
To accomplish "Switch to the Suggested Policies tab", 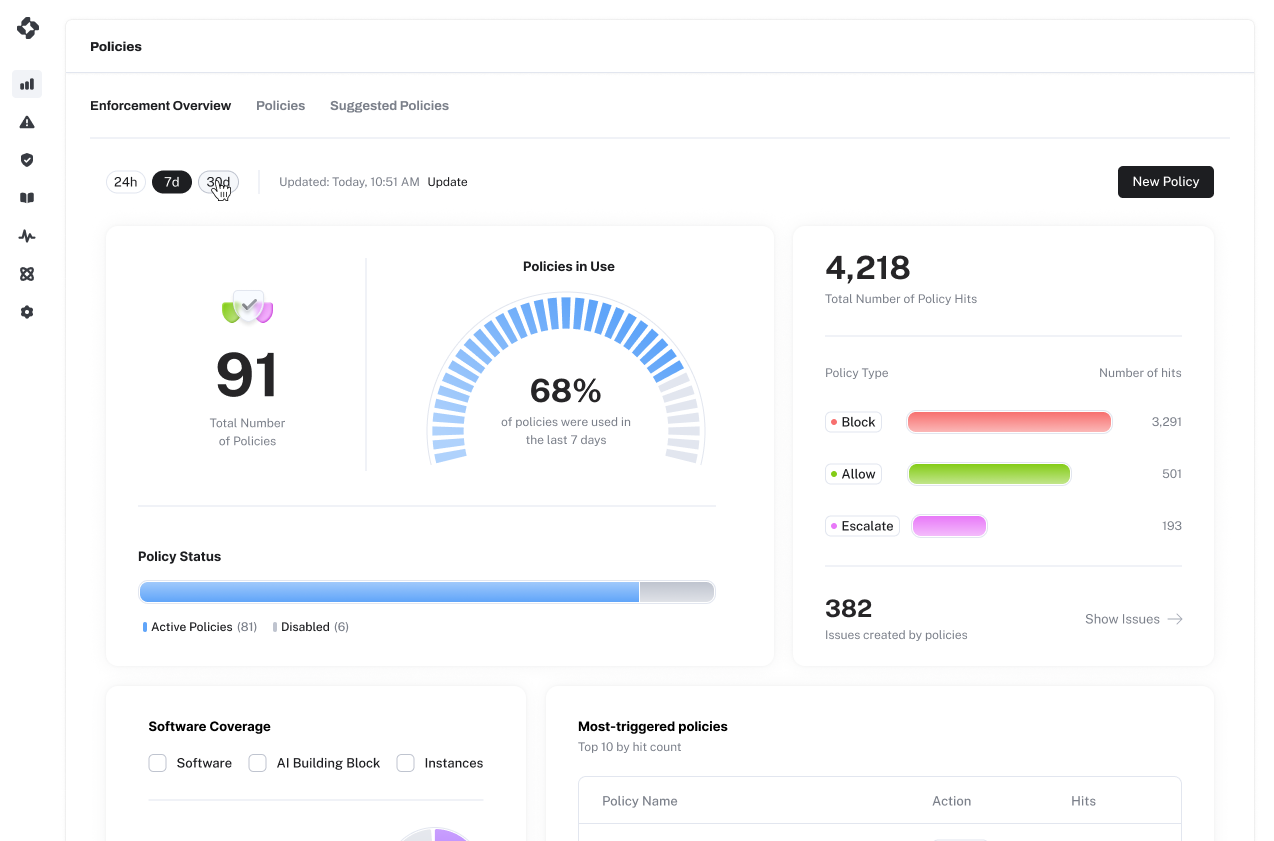I will (389, 105).
